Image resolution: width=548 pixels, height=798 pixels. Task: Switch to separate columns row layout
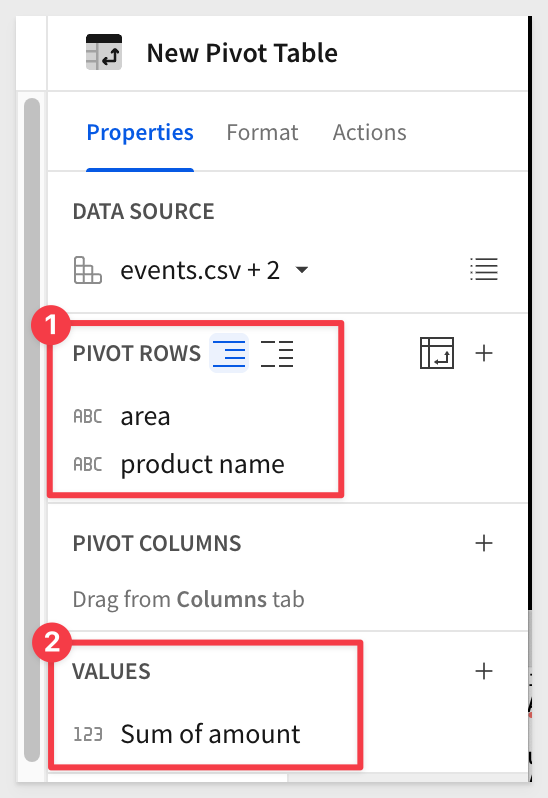tap(277, 353)
